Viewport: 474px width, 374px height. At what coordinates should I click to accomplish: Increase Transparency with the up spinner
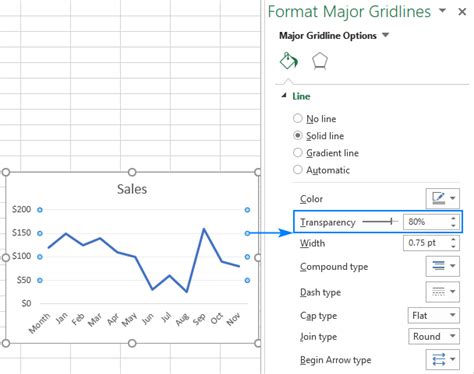pyautogui.click(x=453, y=218)
